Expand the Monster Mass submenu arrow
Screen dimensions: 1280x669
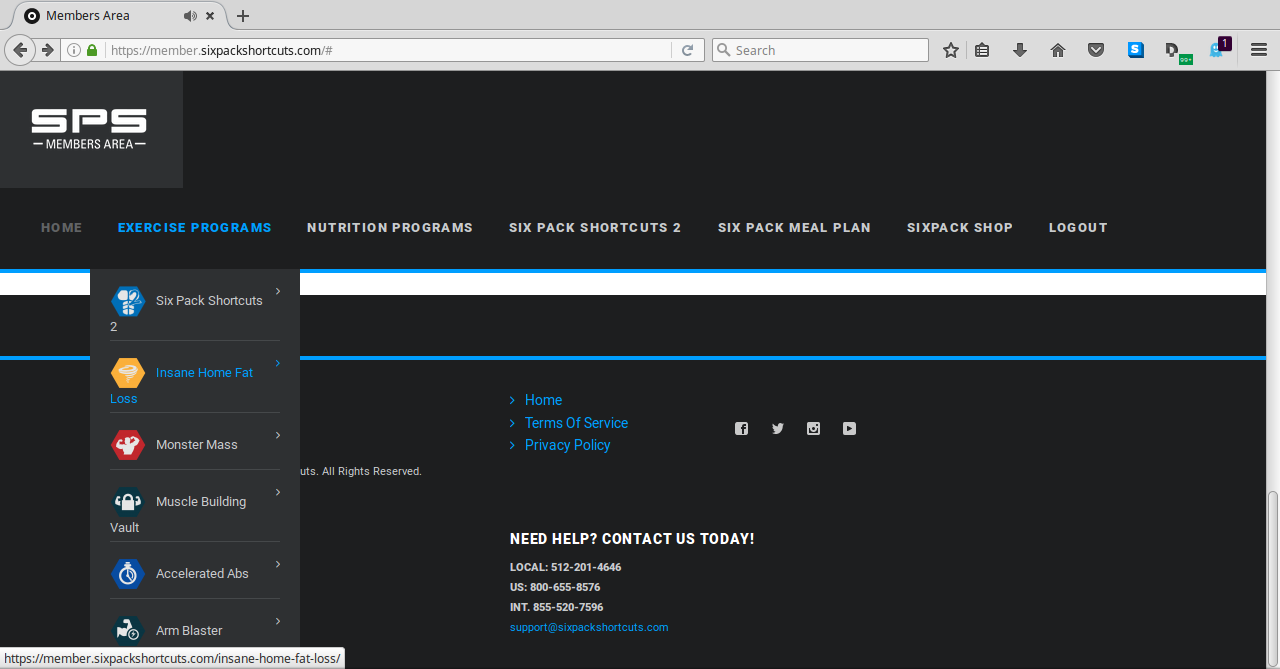(x=278, y=435)
